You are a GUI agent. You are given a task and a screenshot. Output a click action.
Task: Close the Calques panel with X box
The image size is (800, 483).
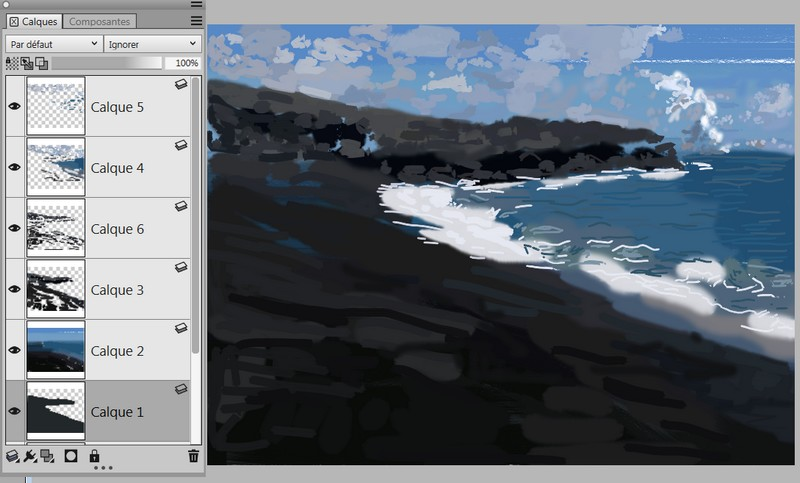tap(14, 21)
